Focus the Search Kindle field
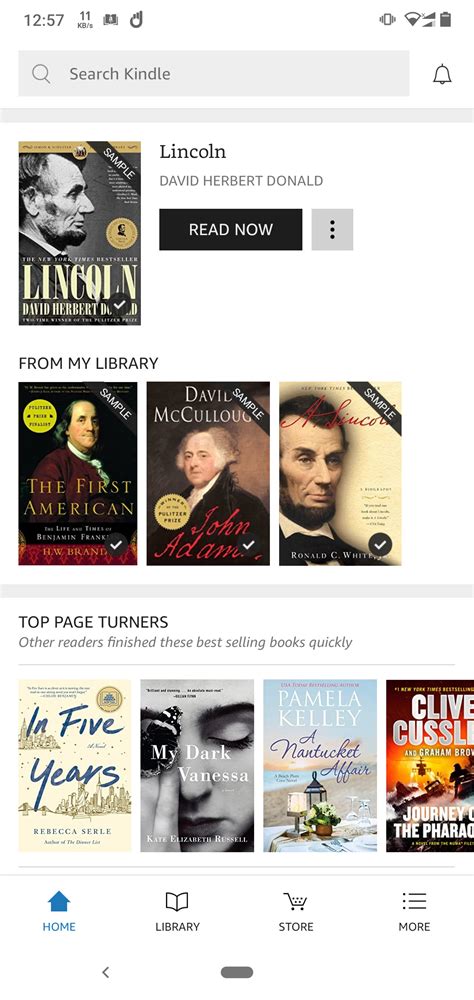Image resolution: width=474 pixels, height=1000 pixels. (x=214, y=74)
